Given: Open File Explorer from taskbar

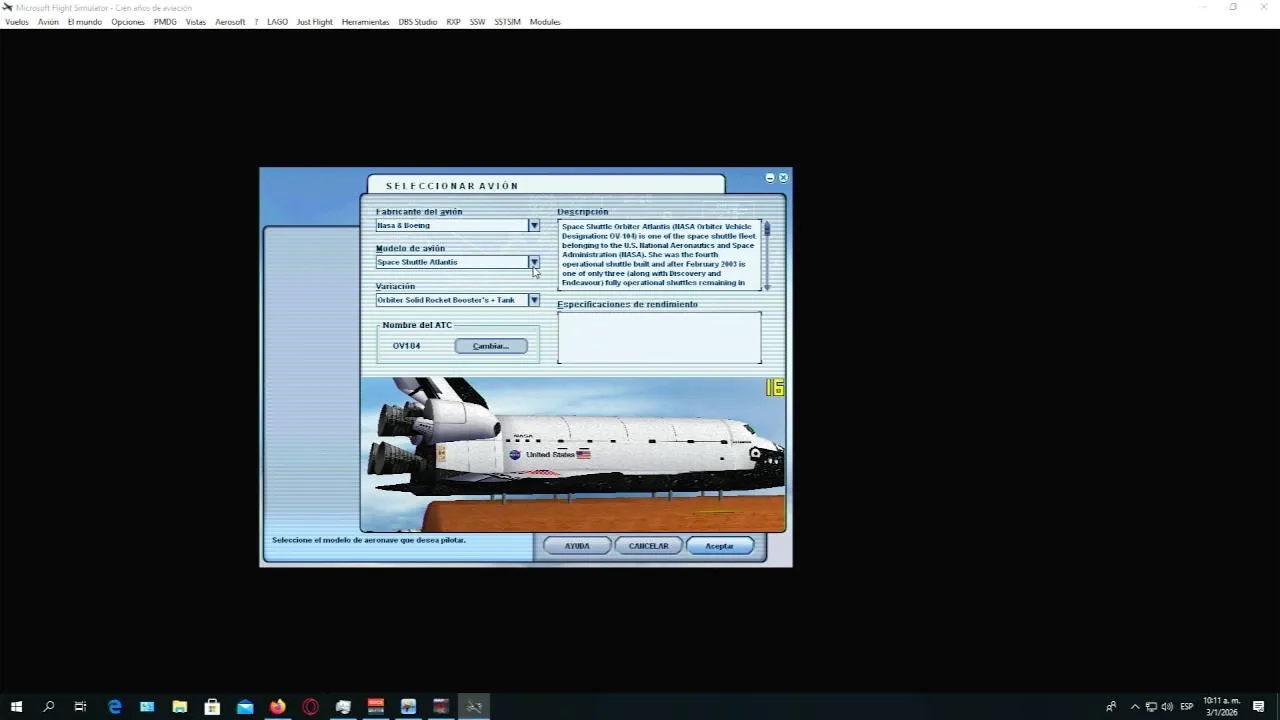Looking at the screenshot, I should tap(180, 707).
